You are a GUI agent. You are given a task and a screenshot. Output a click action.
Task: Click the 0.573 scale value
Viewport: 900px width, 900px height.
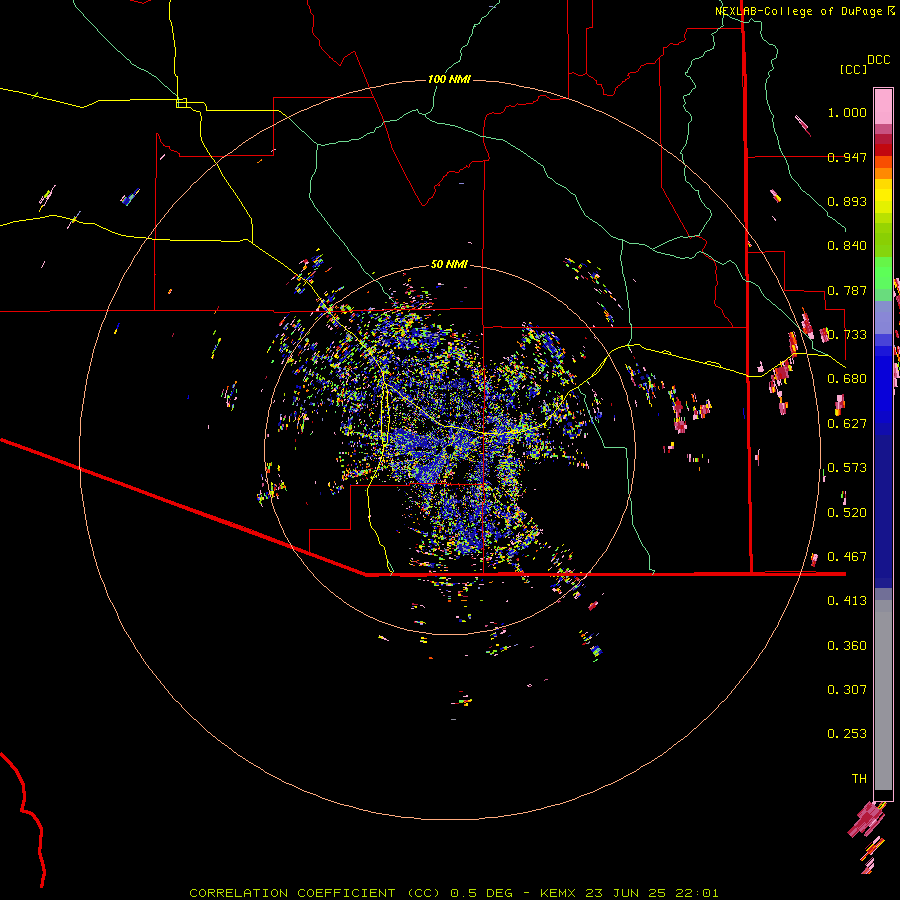point(847,468)
